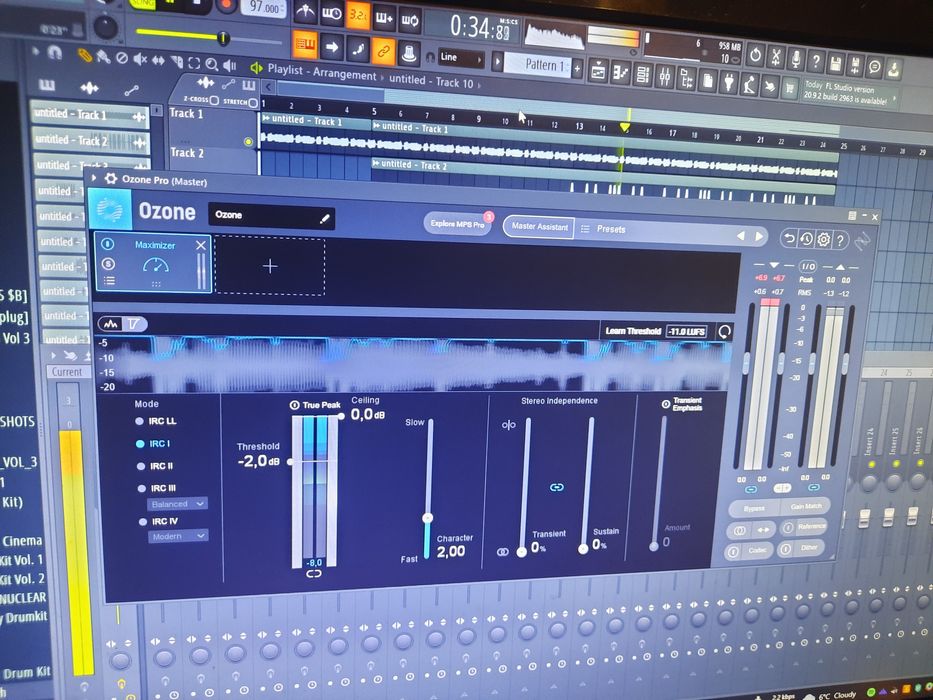
Task: Select the playlist magnet snap icon
Action: [x=54, y=53]
